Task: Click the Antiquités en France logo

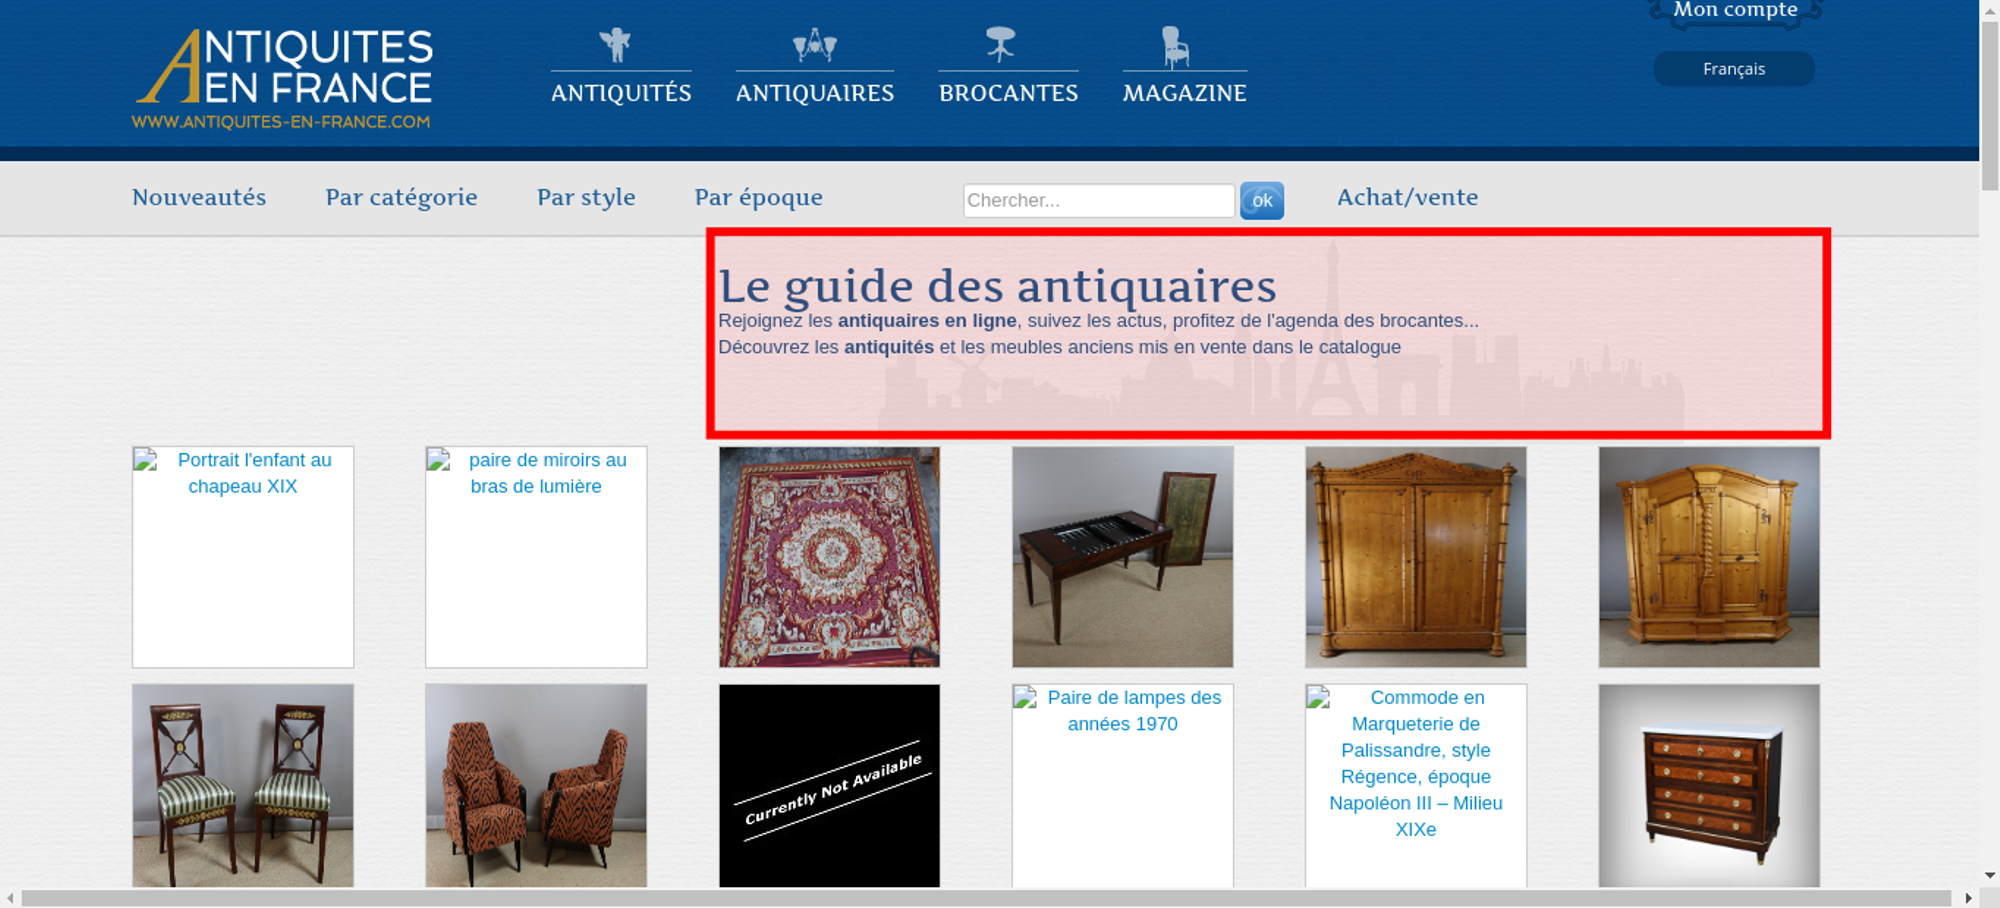Action: point(283,79)
